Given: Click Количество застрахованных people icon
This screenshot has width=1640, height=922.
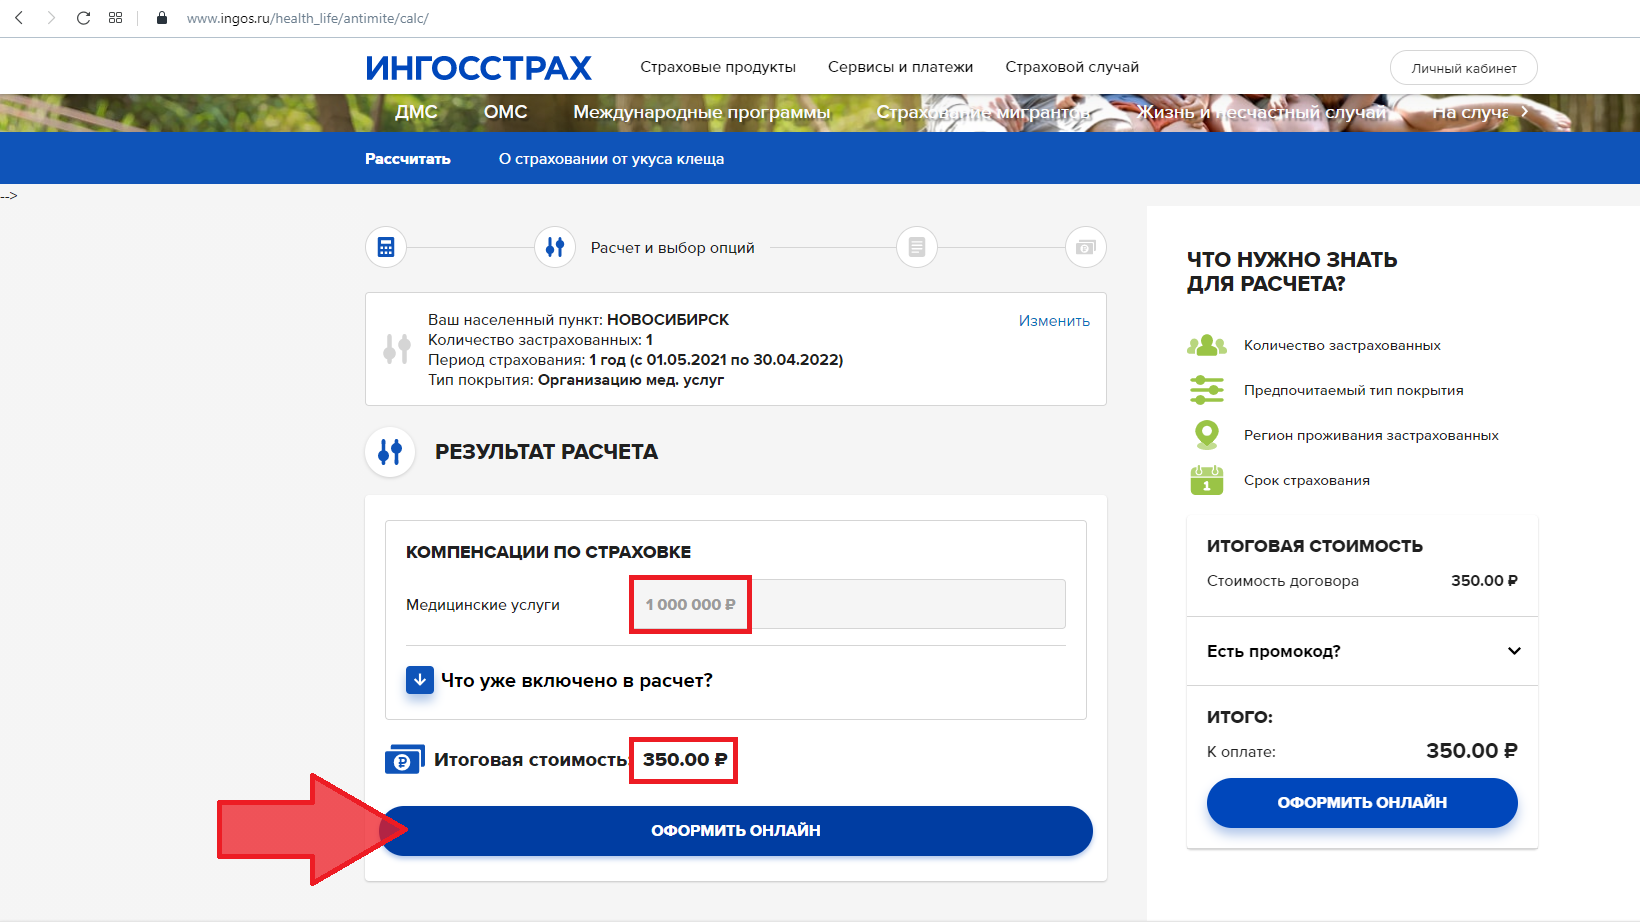Looking at the screenshot, I should click(1207, 345).
